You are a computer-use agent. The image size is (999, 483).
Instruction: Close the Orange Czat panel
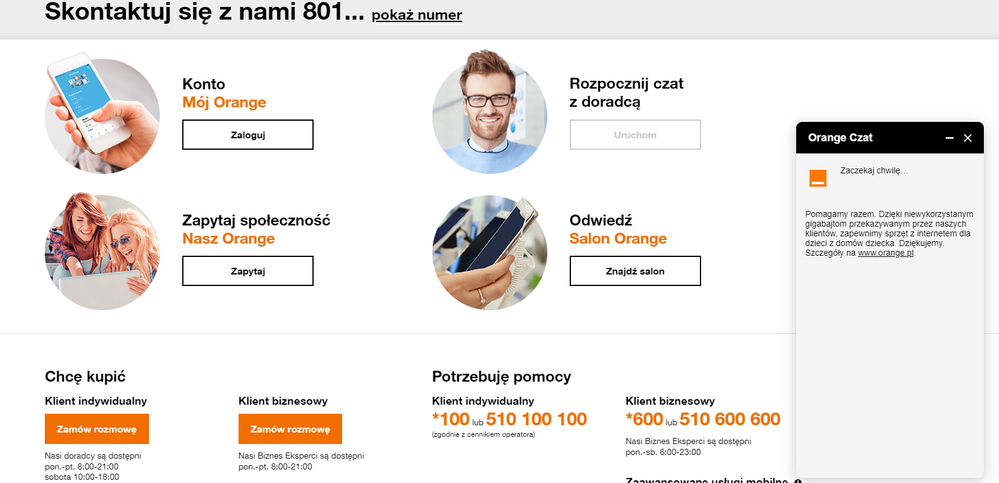pos(968,138)
